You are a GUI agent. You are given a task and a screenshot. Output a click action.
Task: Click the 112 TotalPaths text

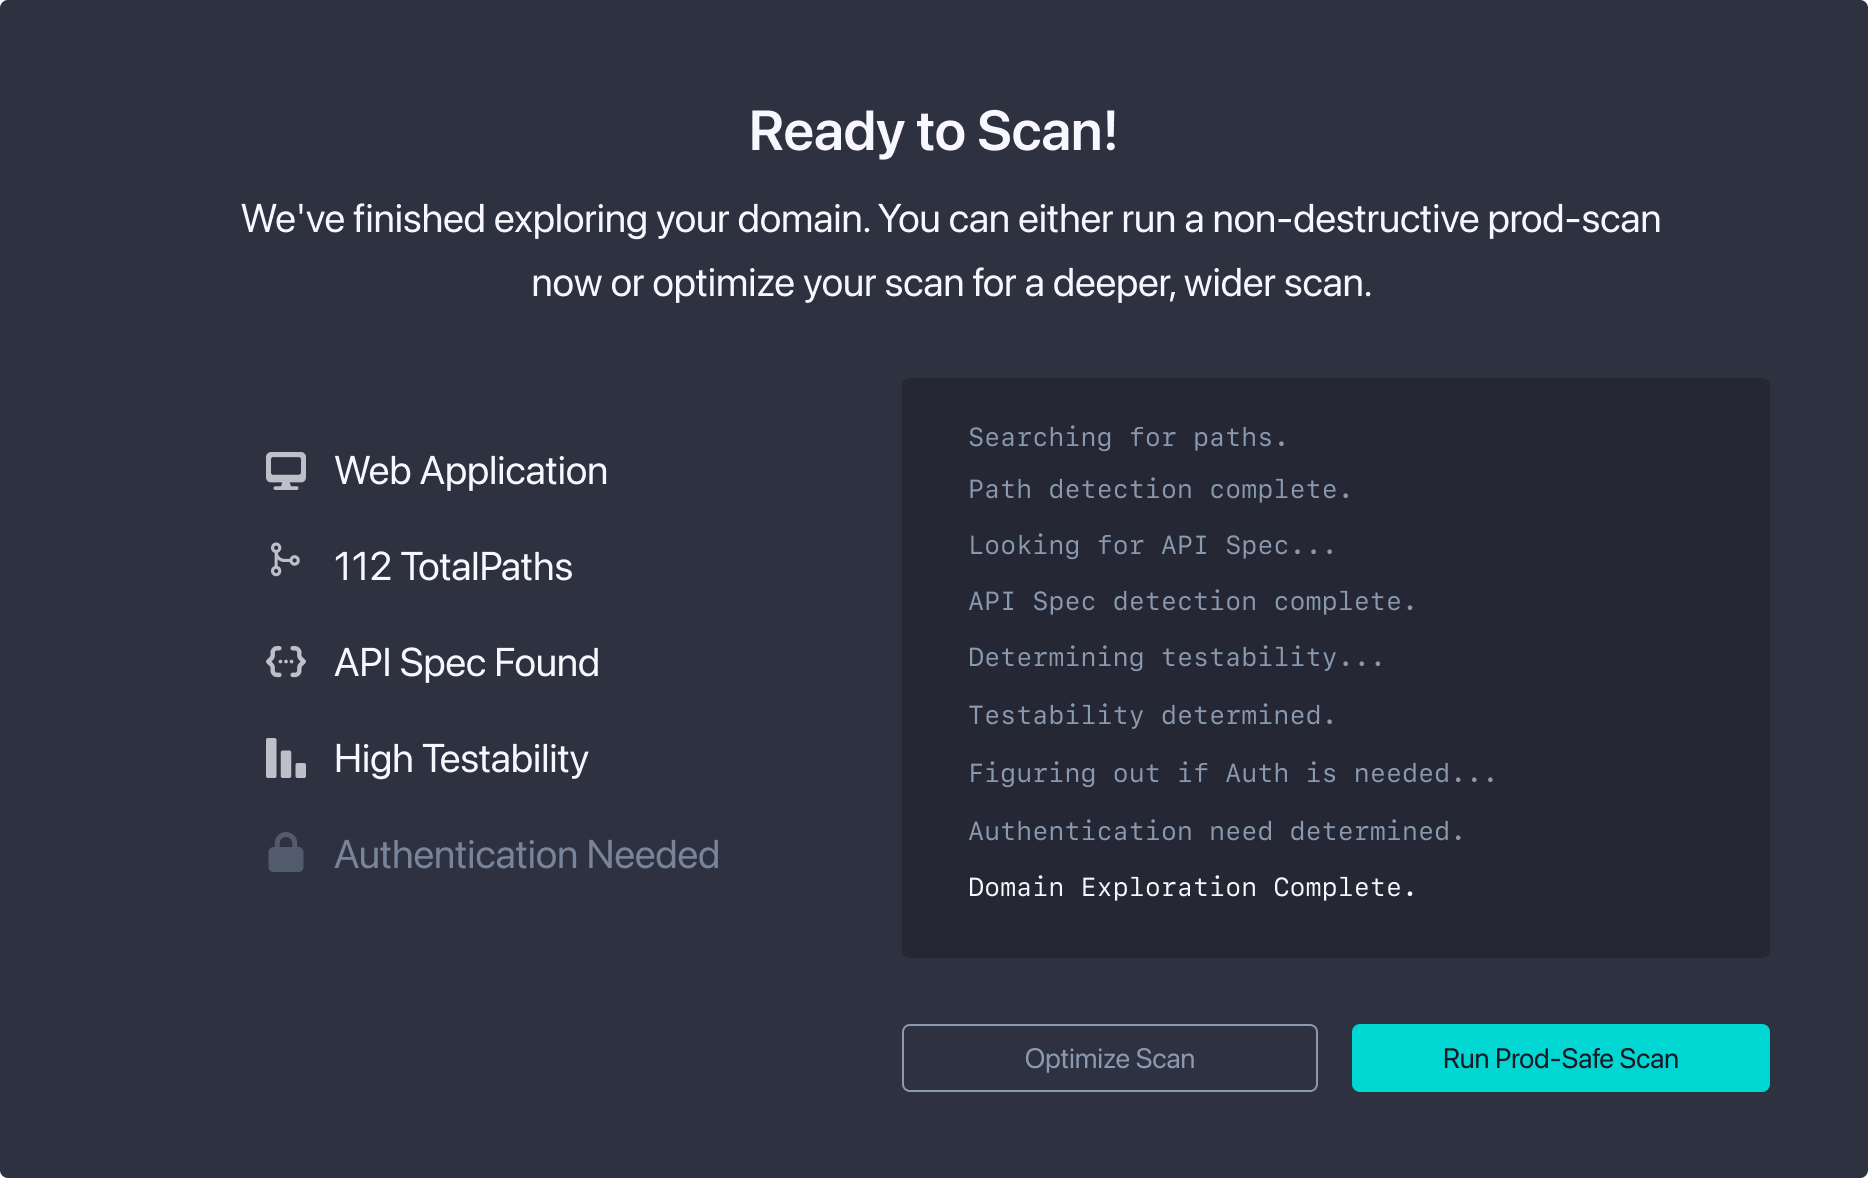pyautogui.click(x=454, y=566)
